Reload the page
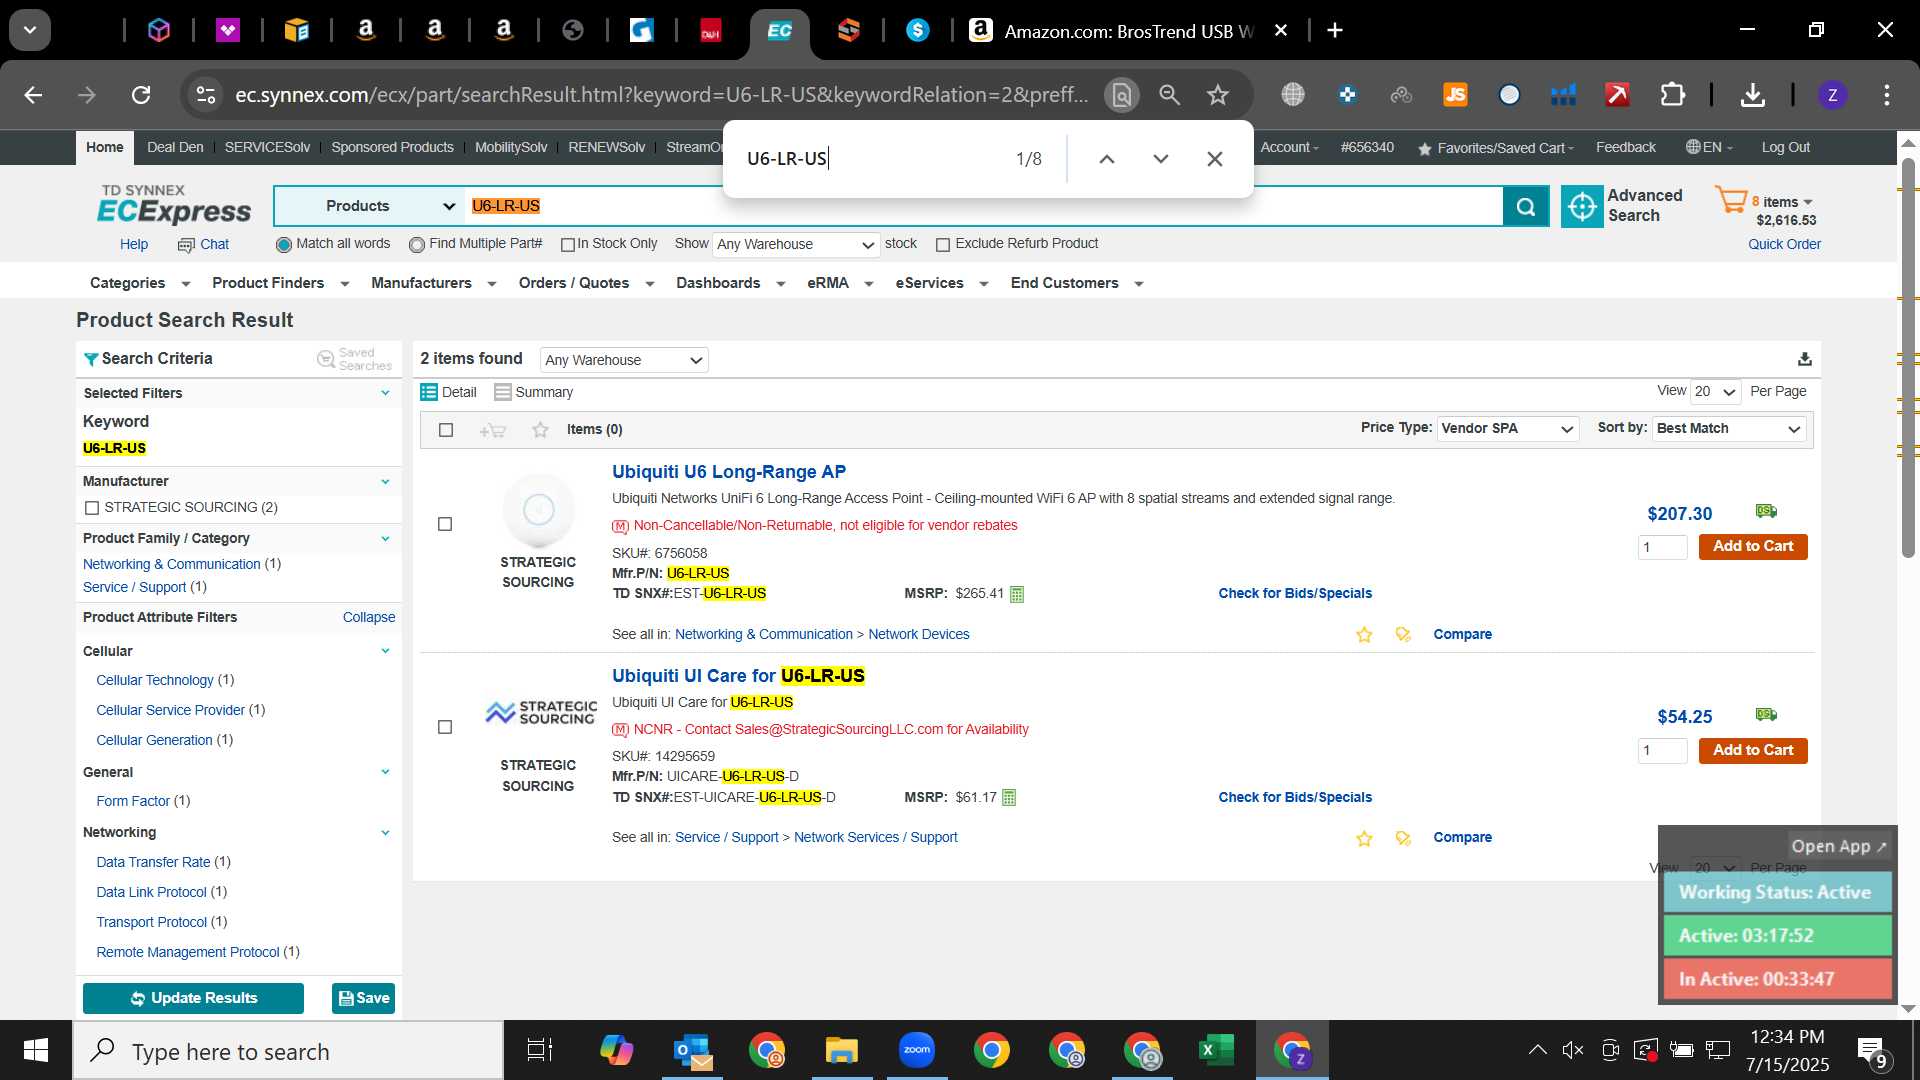This screenshot has width=1920, height=1080. point(141,95)
